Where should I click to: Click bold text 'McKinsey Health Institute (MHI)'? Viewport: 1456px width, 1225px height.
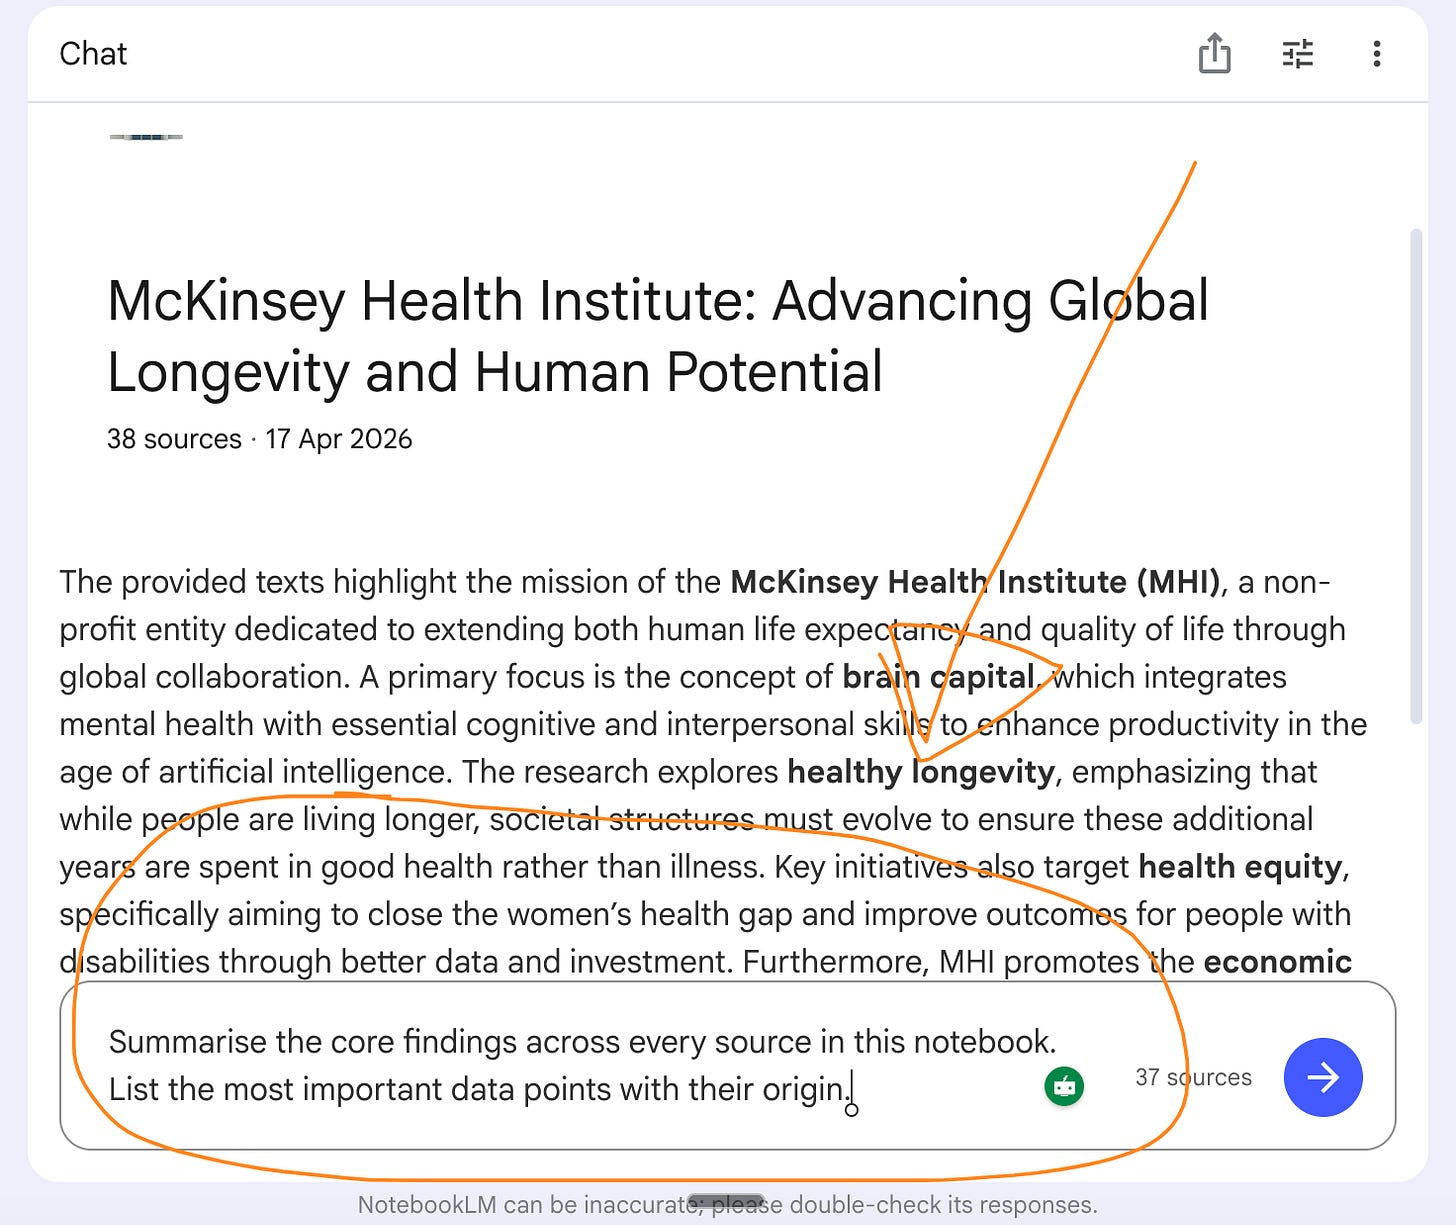(x=975, y=581)
